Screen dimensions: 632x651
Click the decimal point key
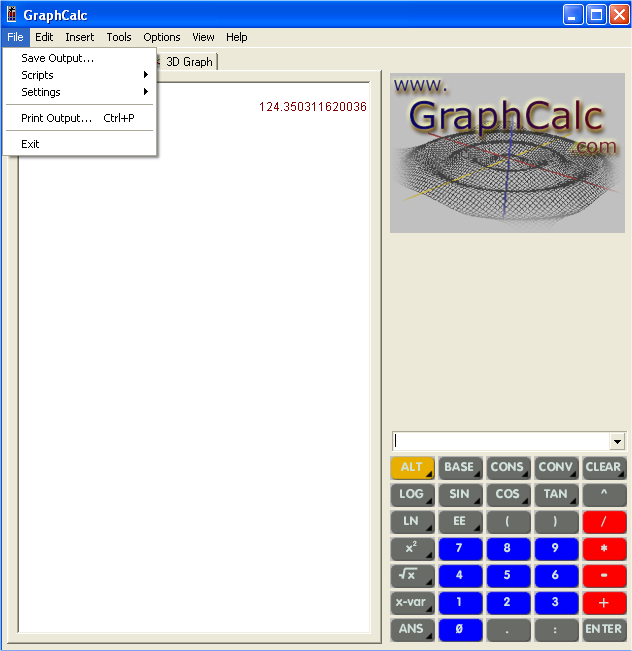(x=508, y=630)
